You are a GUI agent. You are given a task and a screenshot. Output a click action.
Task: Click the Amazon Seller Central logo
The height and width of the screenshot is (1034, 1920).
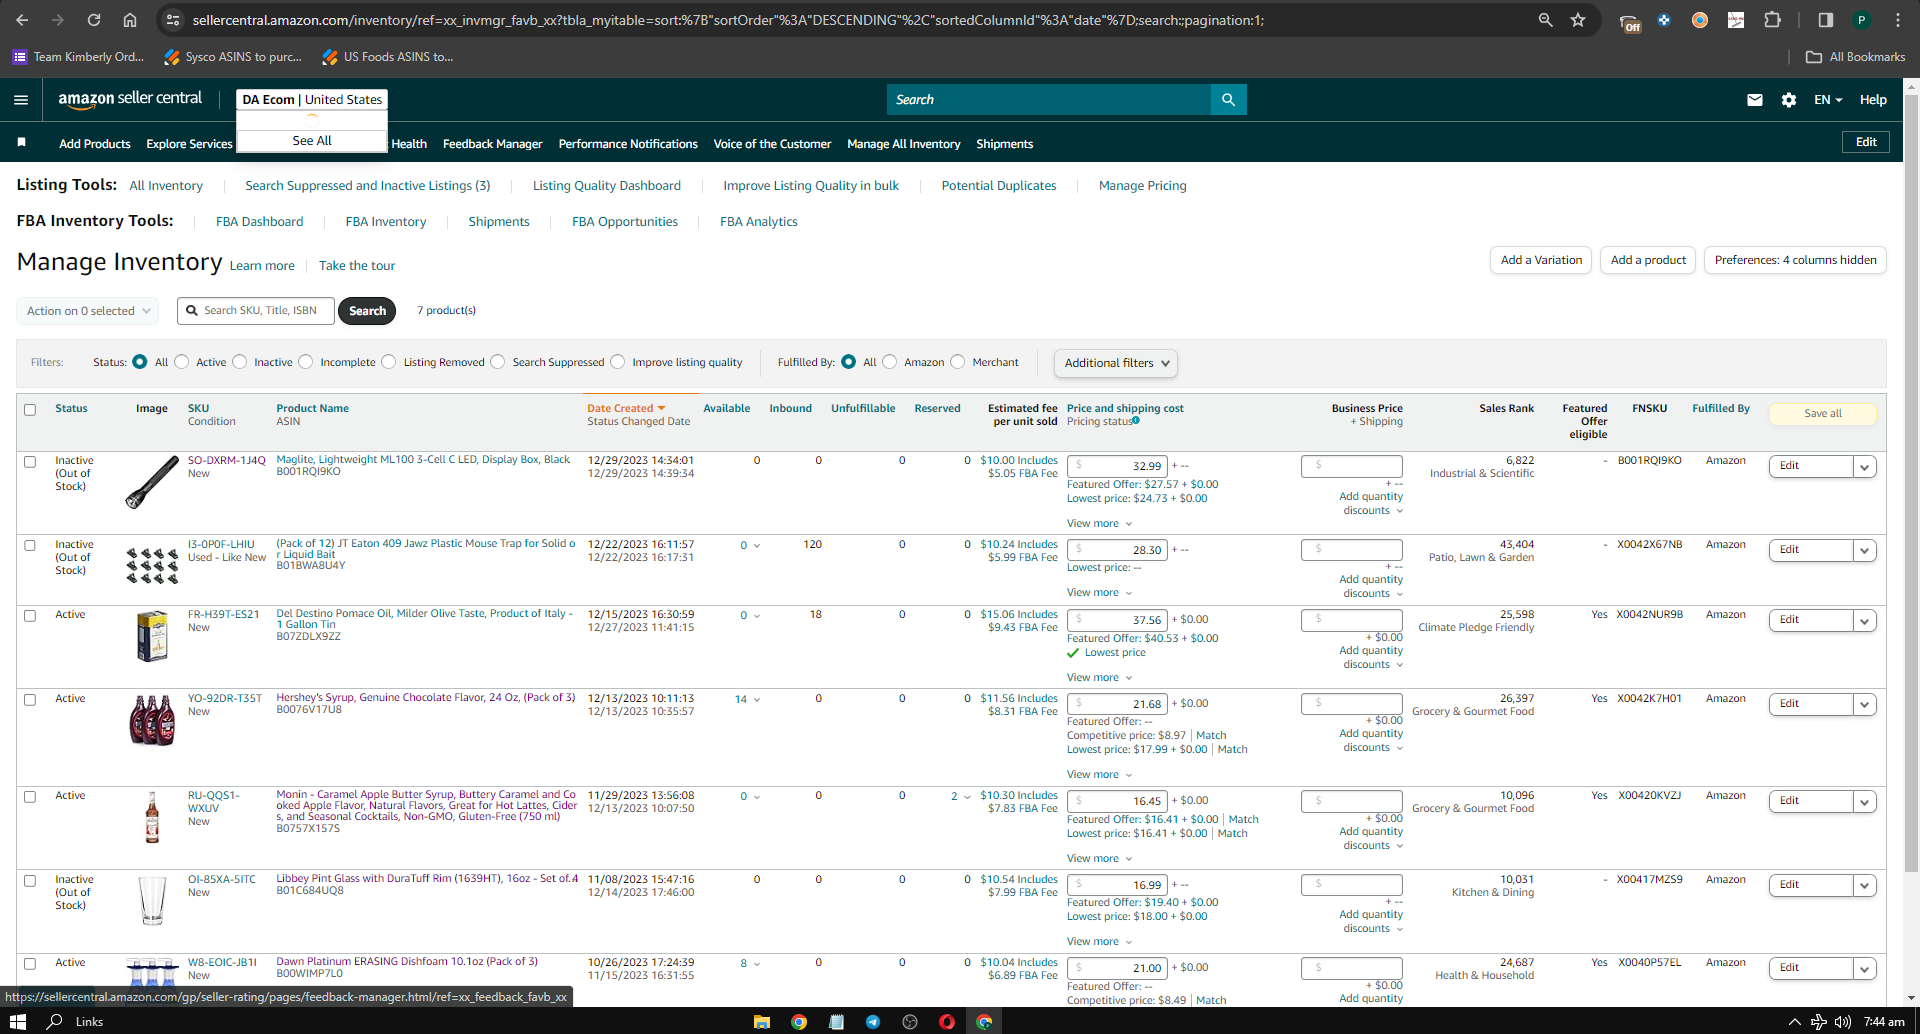pyautogui.click(x=130, y=99)
